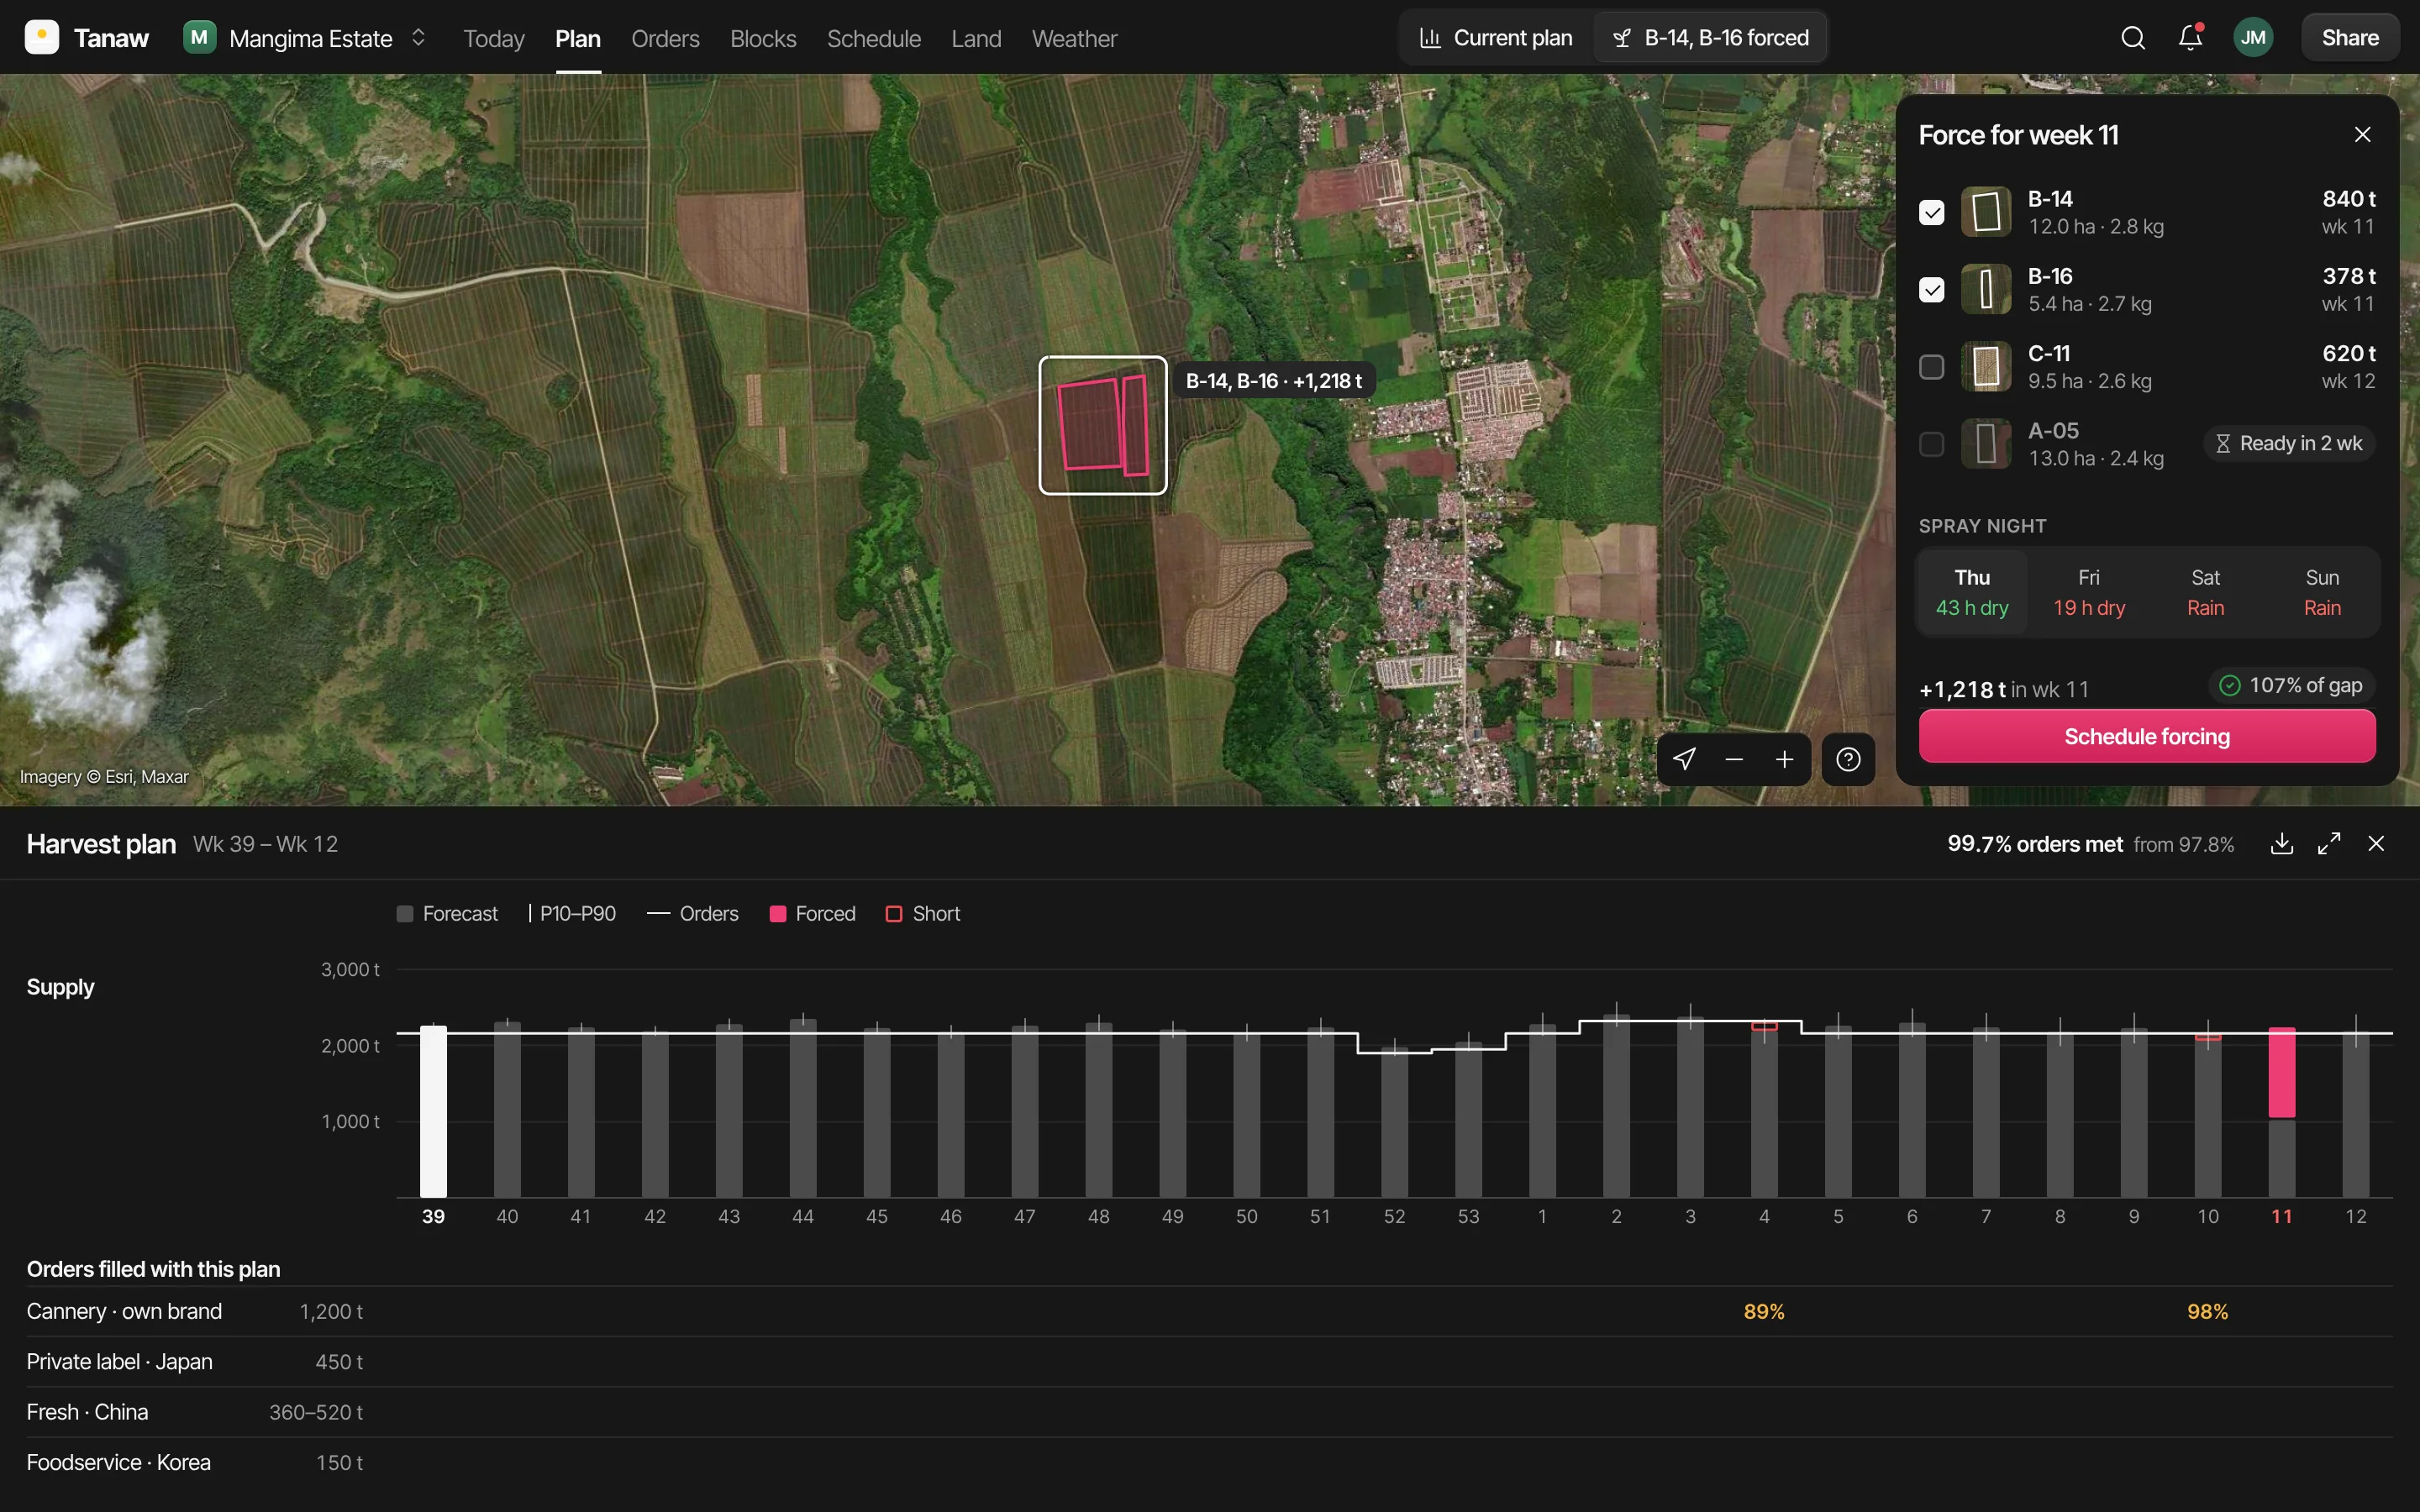2420x1512 pixels.
Task: Open the Weather tab
Action: [x=1074, y=38]
